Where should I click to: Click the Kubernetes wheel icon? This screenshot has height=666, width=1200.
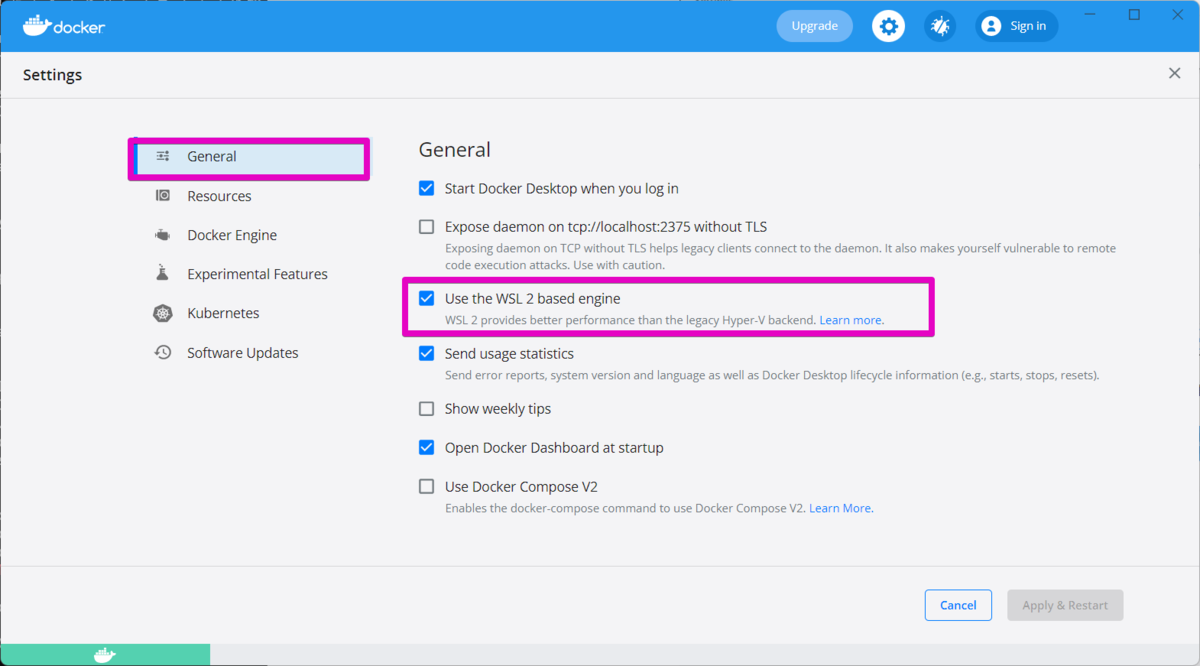[x=163, y=313]
